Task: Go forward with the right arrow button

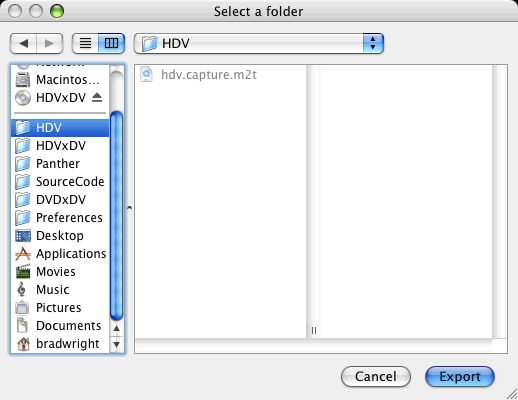Action: coord(50,43)
